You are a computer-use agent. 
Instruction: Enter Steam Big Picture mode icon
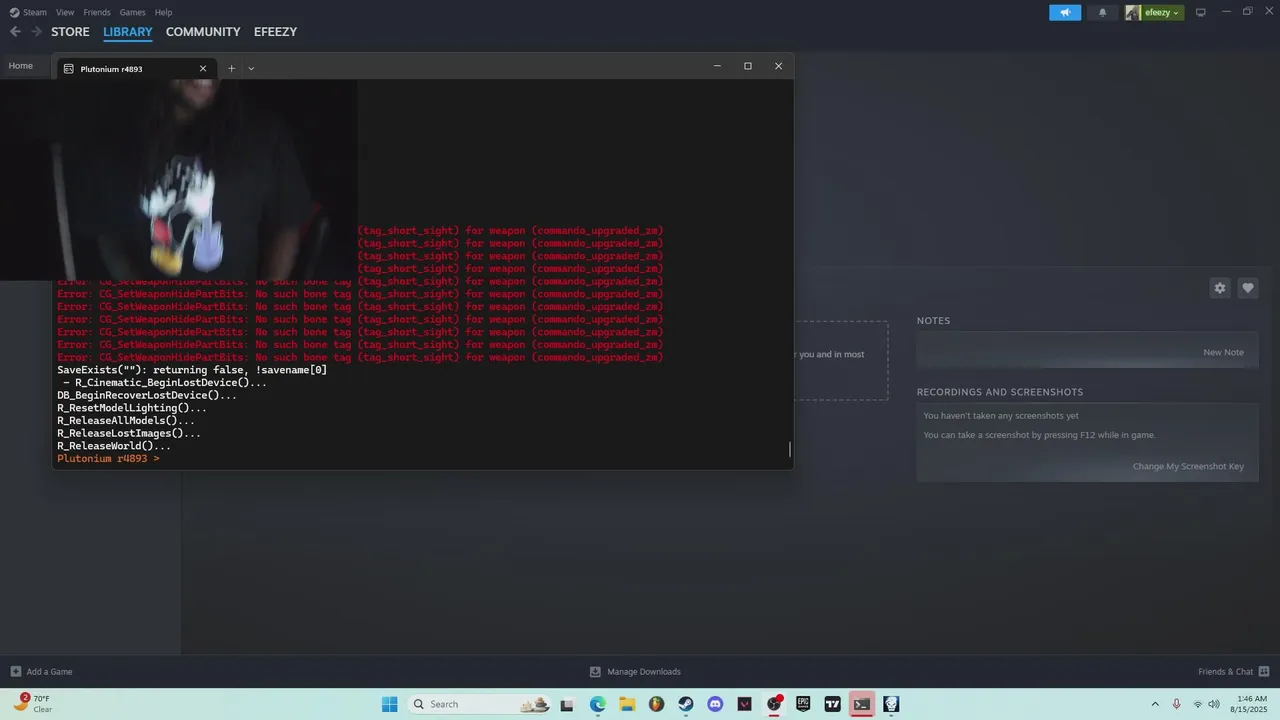click(1200, 12)
